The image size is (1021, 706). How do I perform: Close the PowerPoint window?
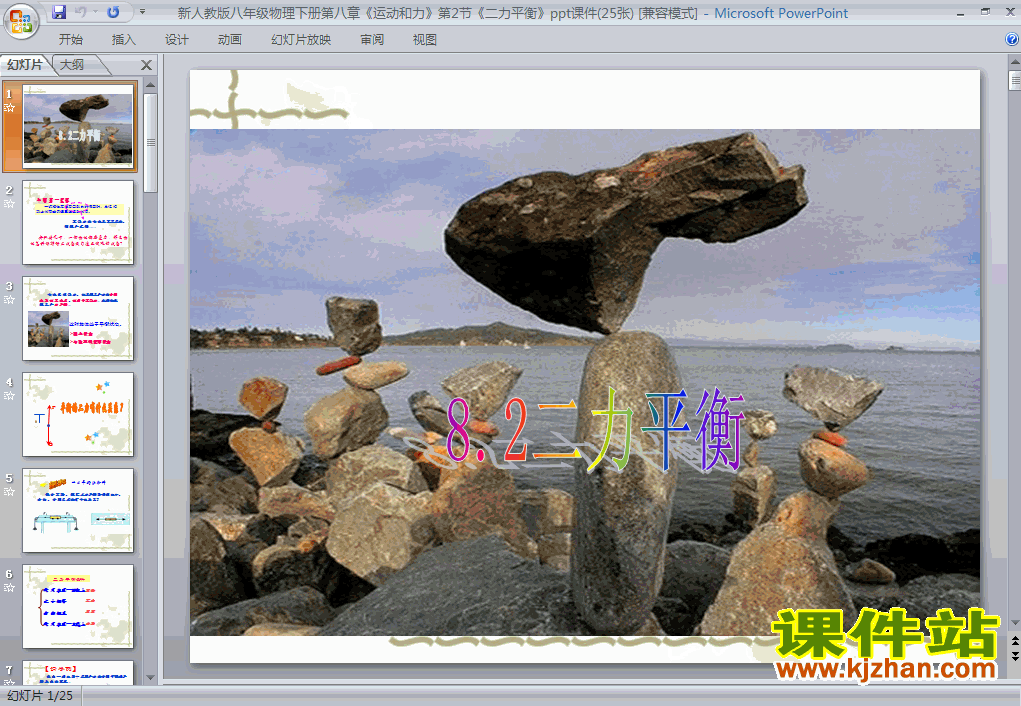[1010, 12]
